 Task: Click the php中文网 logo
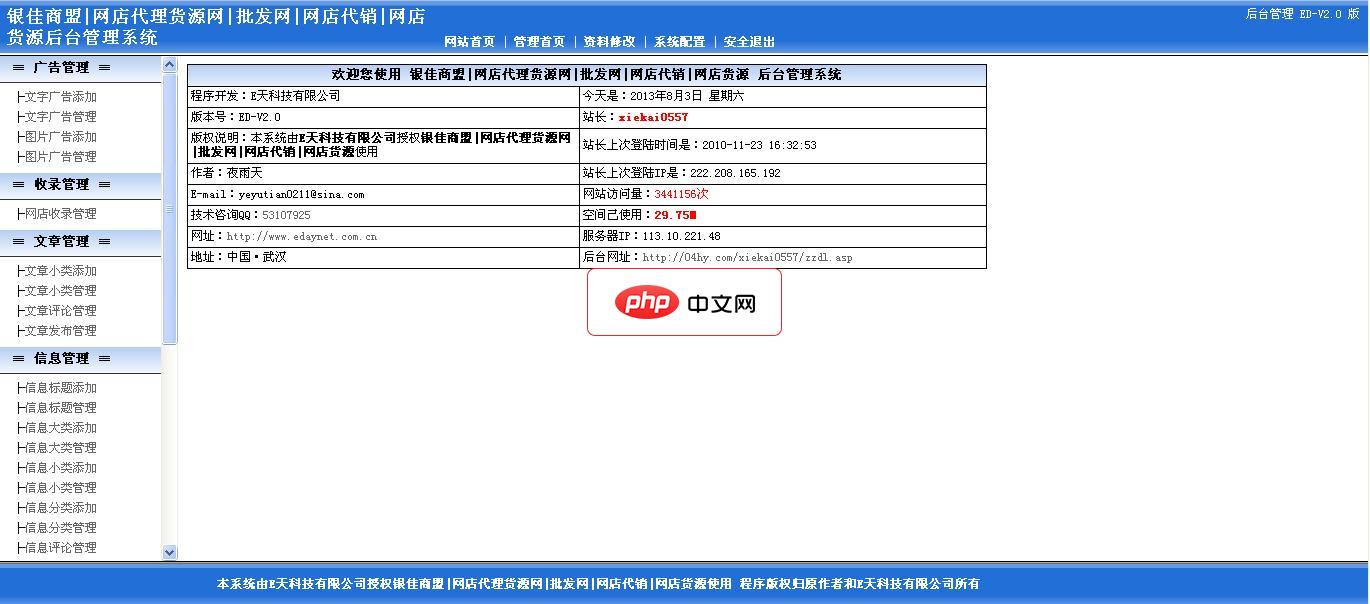683,302
